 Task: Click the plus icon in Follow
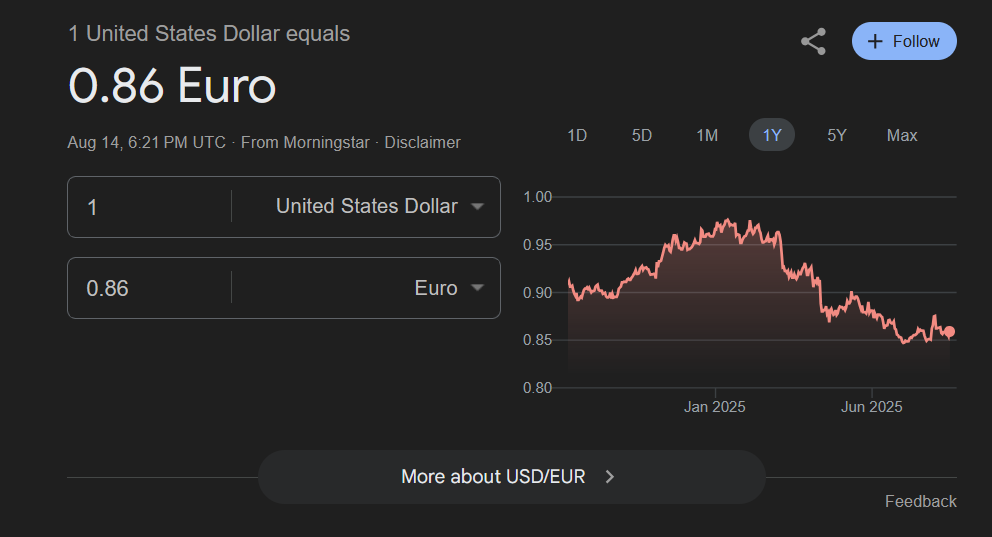875,42
